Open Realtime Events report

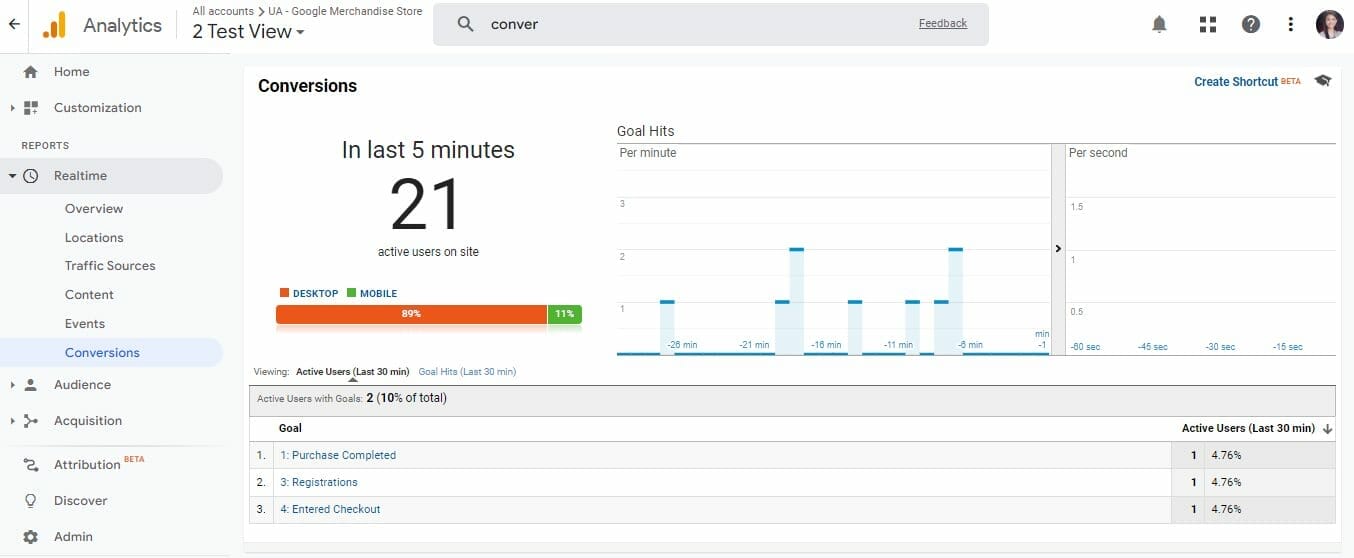point(85,324)
